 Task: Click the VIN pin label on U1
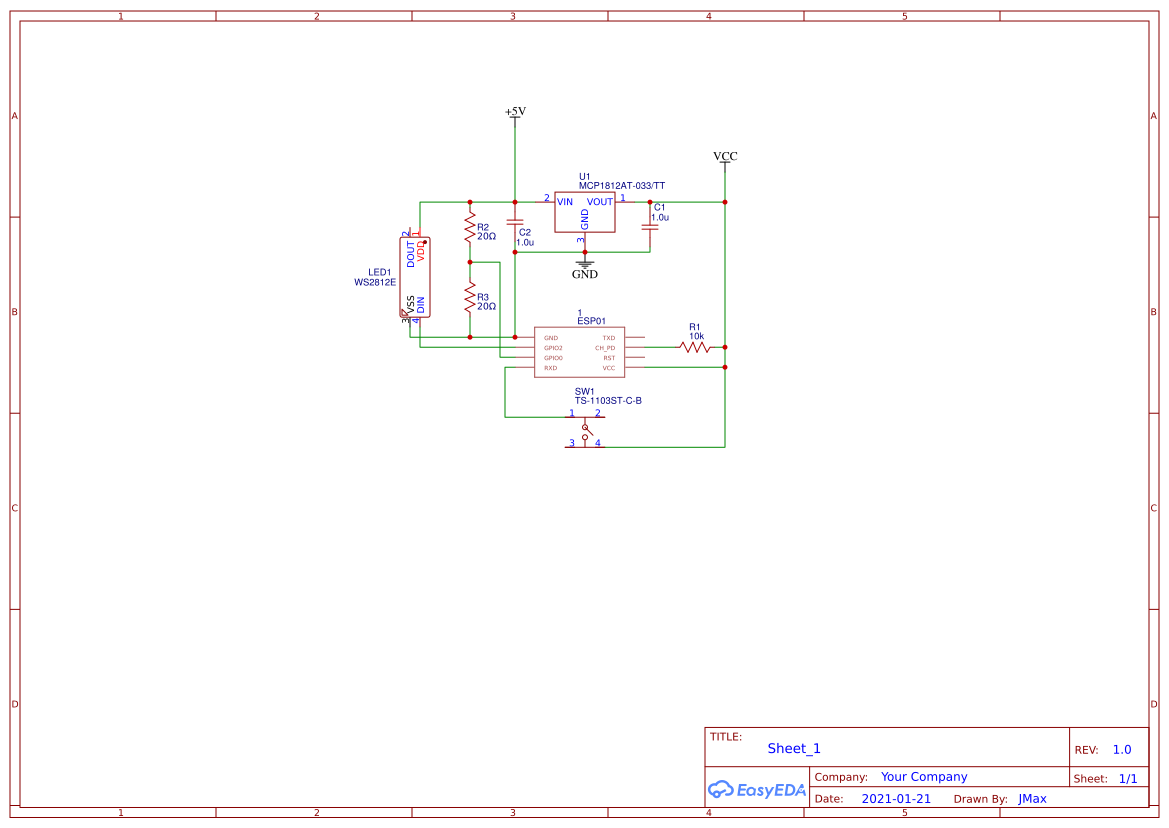pos(565,202)
